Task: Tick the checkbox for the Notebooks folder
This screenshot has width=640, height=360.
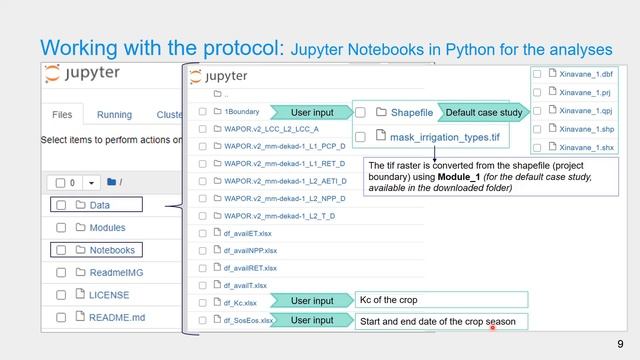Action: point(61,250)
